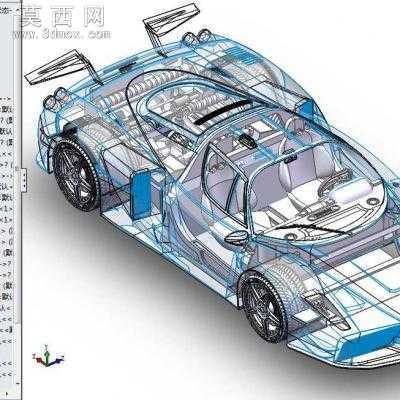Viewport: 400px width, 400px height.
Task: Click the feature tree panel collapse handle
Action: (24, 180)
